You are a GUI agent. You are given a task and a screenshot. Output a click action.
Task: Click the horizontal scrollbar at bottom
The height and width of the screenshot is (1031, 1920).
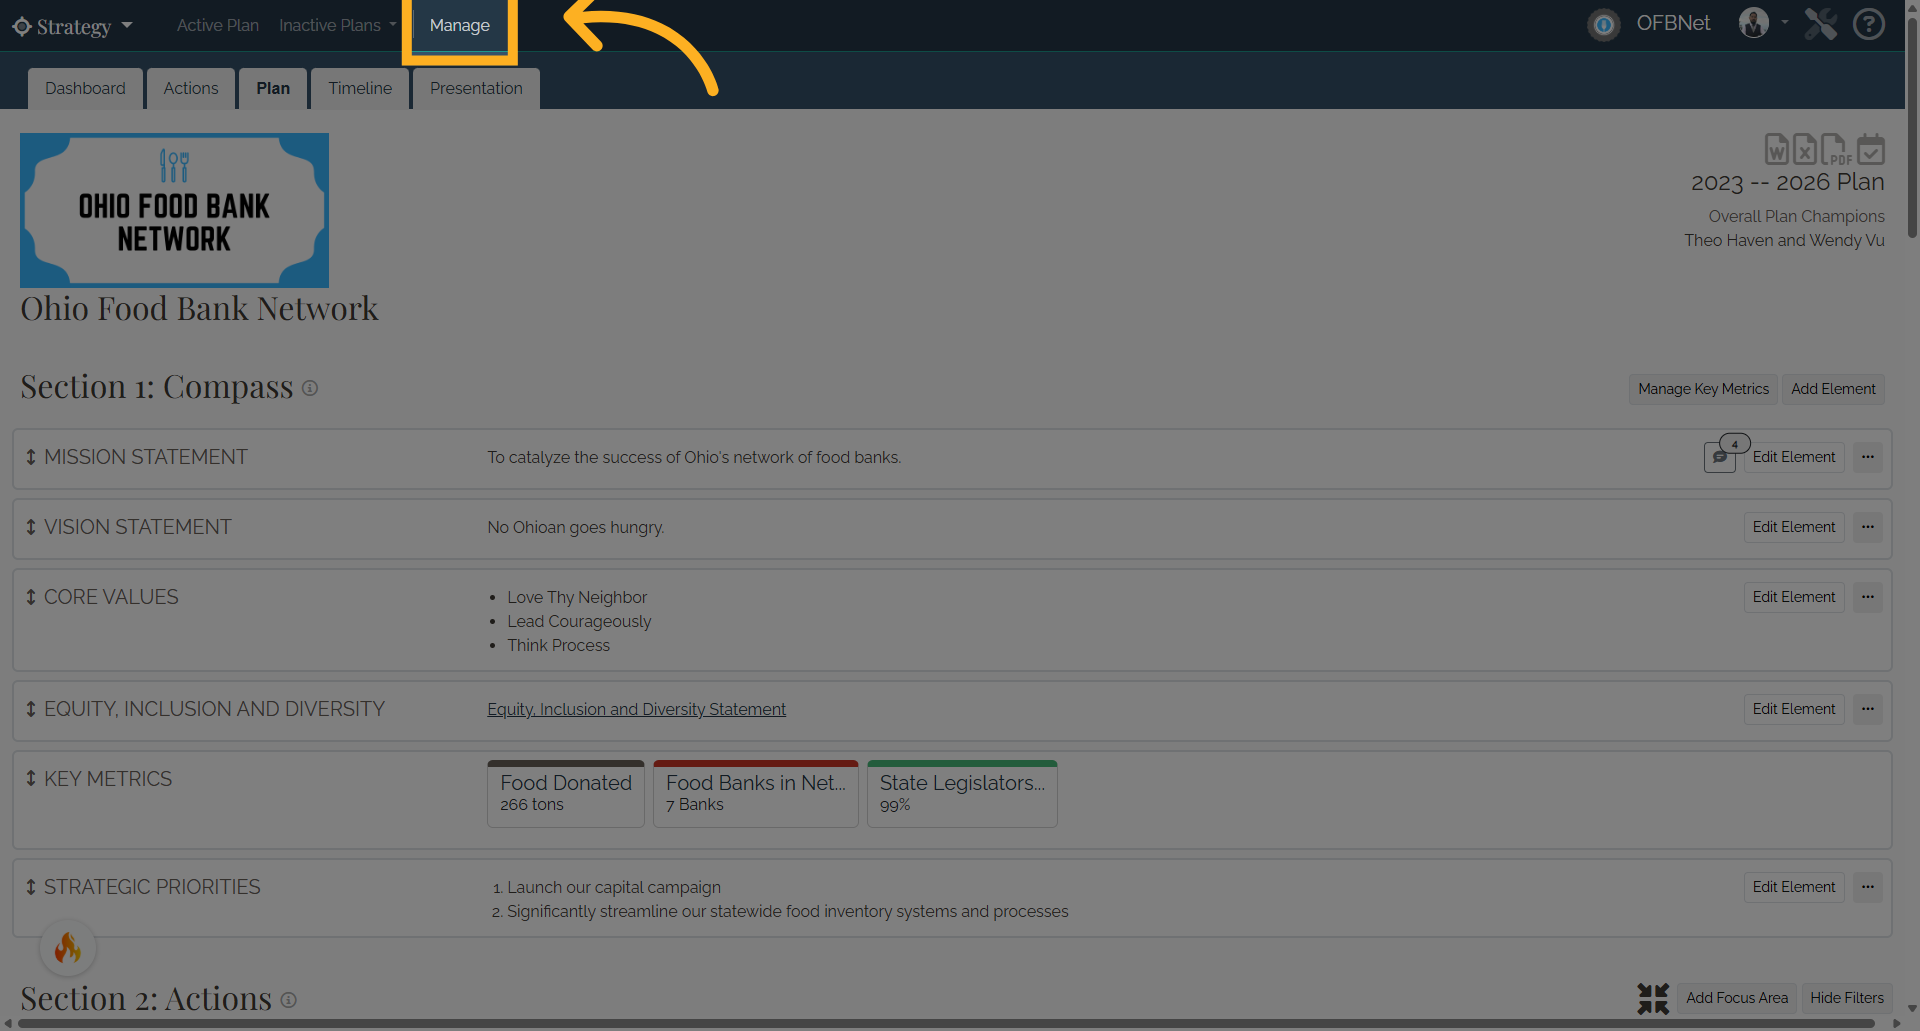pyautogui.click(x=948, y=1024)
